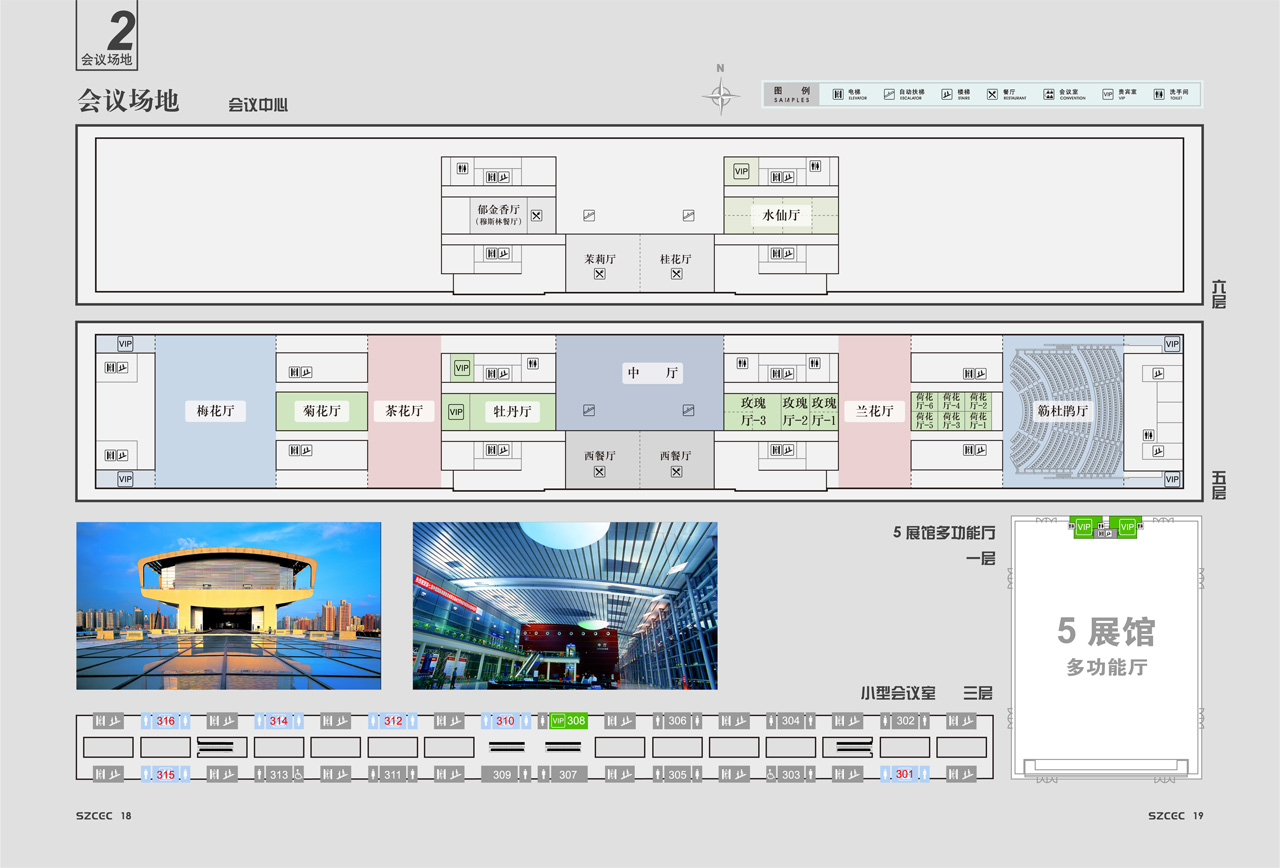Click the left escalator icon in 中厅
1280x868 pixels.
click(x=589, y=410)
